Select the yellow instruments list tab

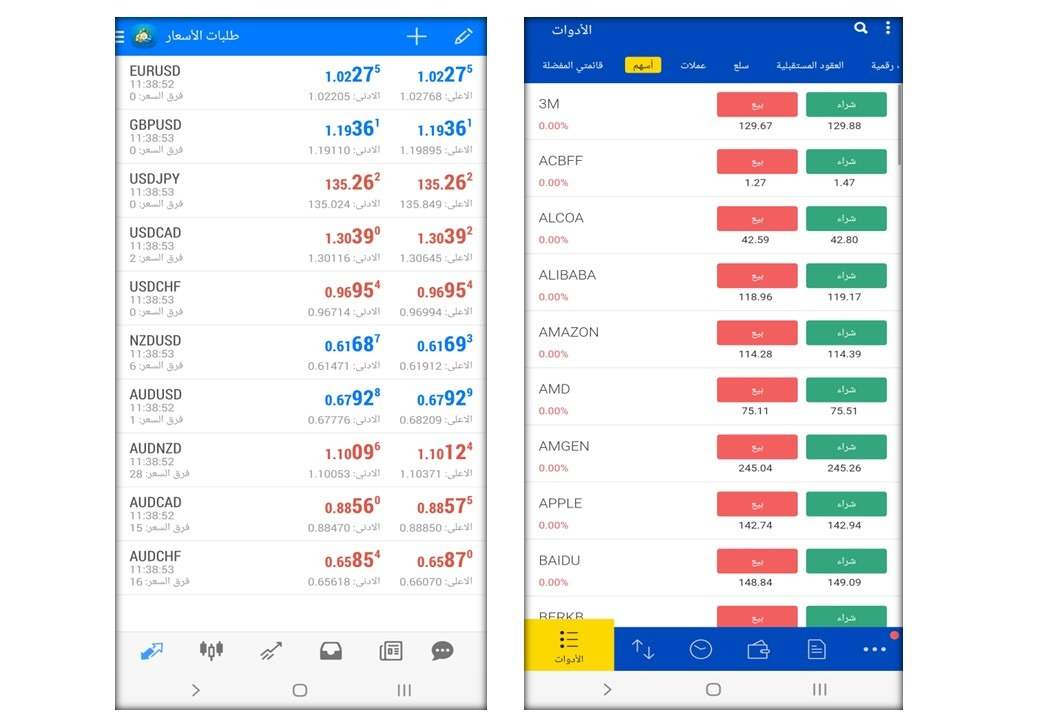[x=569, y=645]
